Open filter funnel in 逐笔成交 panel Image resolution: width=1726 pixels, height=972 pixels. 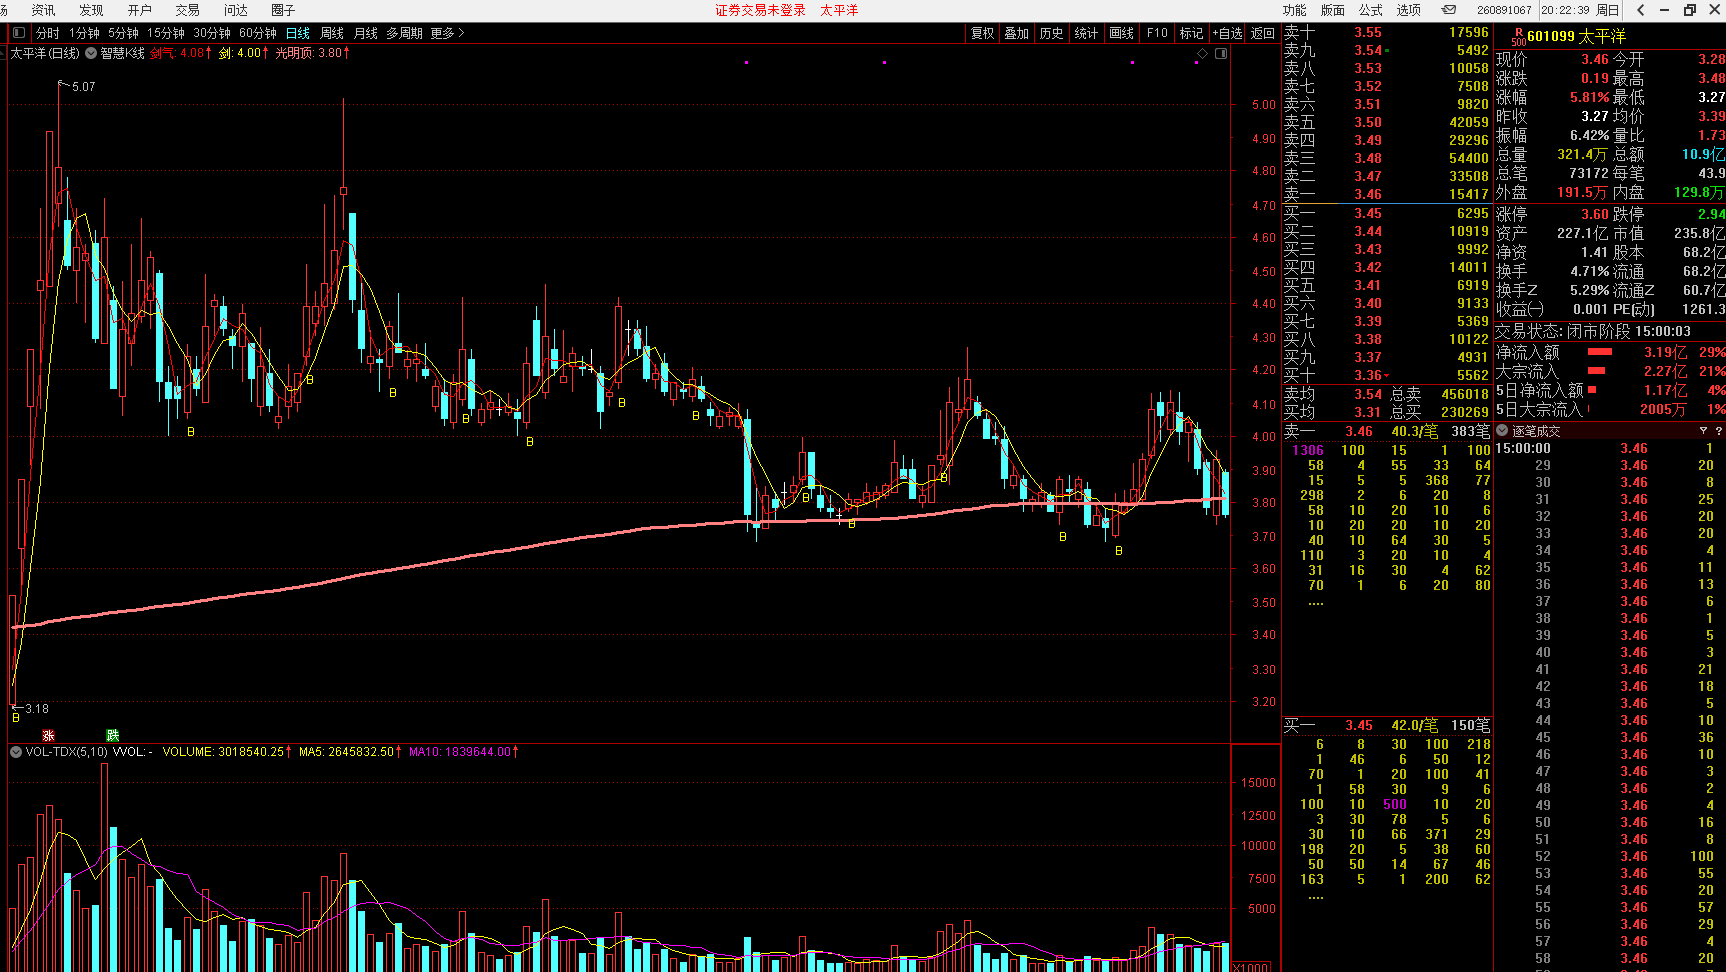click(1703, 431)
